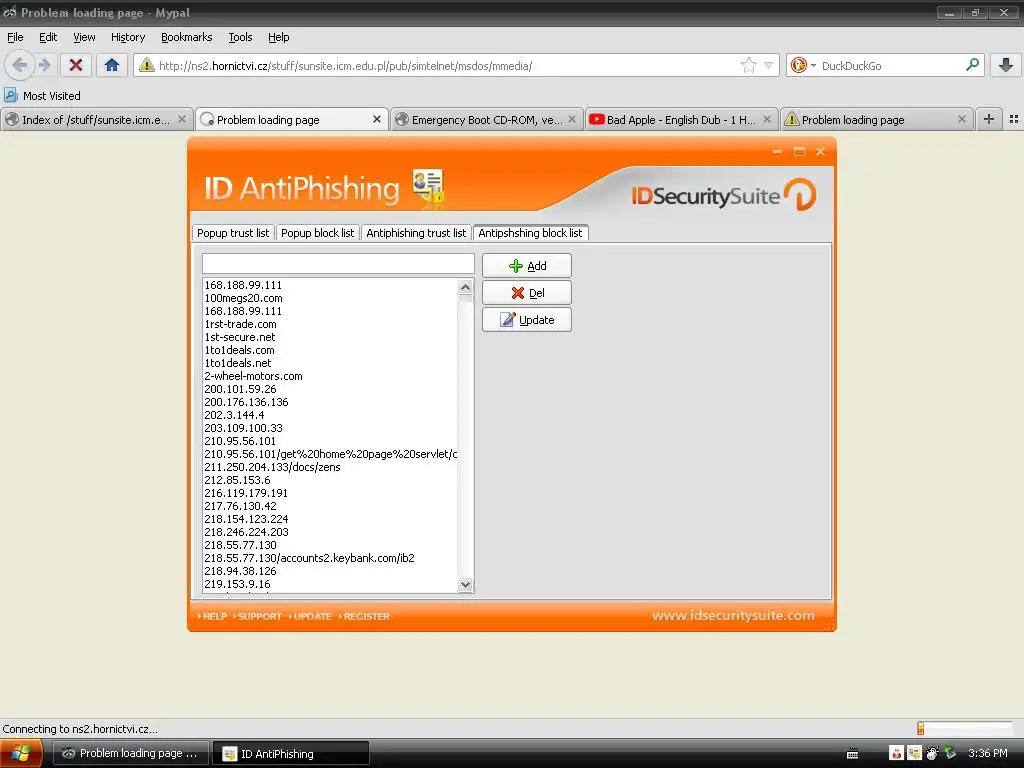This screenshot has height=768, width=1024.
Task: Click the search magnifier icon
Action: 972,65
